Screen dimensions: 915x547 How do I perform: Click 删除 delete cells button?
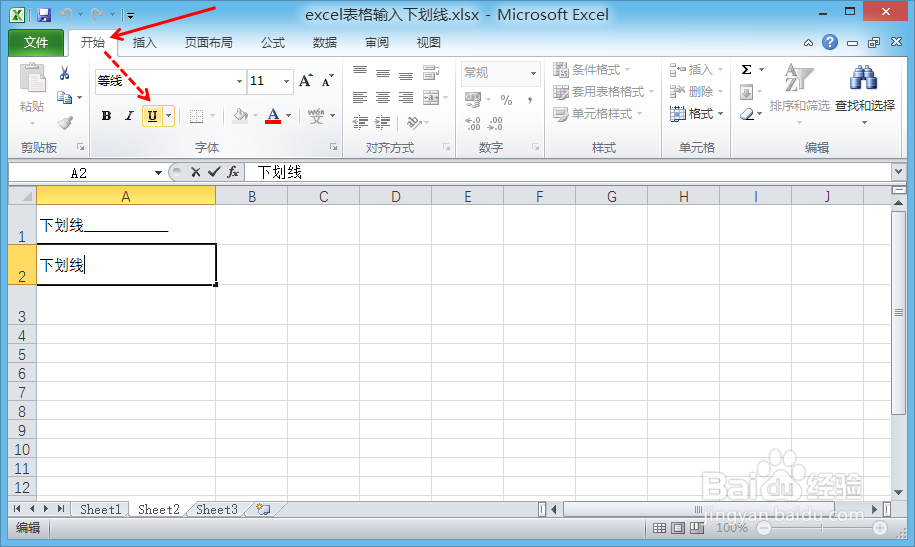(x=696, y=92)
